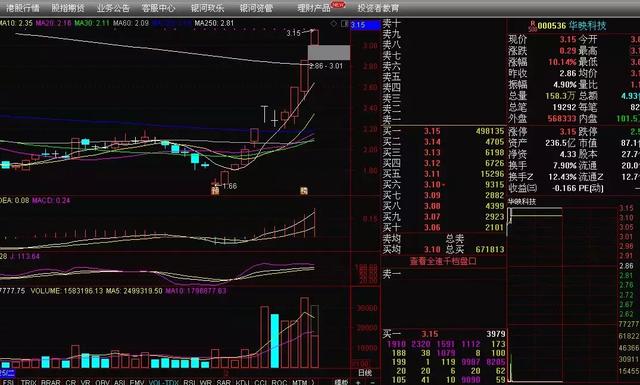The image size is (640, 385).
Task: Click the orange marker under the latest candles
Action: tap(304, 191)
